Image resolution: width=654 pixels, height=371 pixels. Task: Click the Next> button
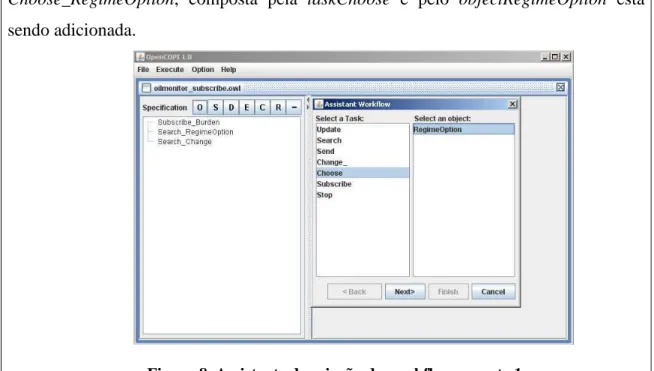(405, 292)
